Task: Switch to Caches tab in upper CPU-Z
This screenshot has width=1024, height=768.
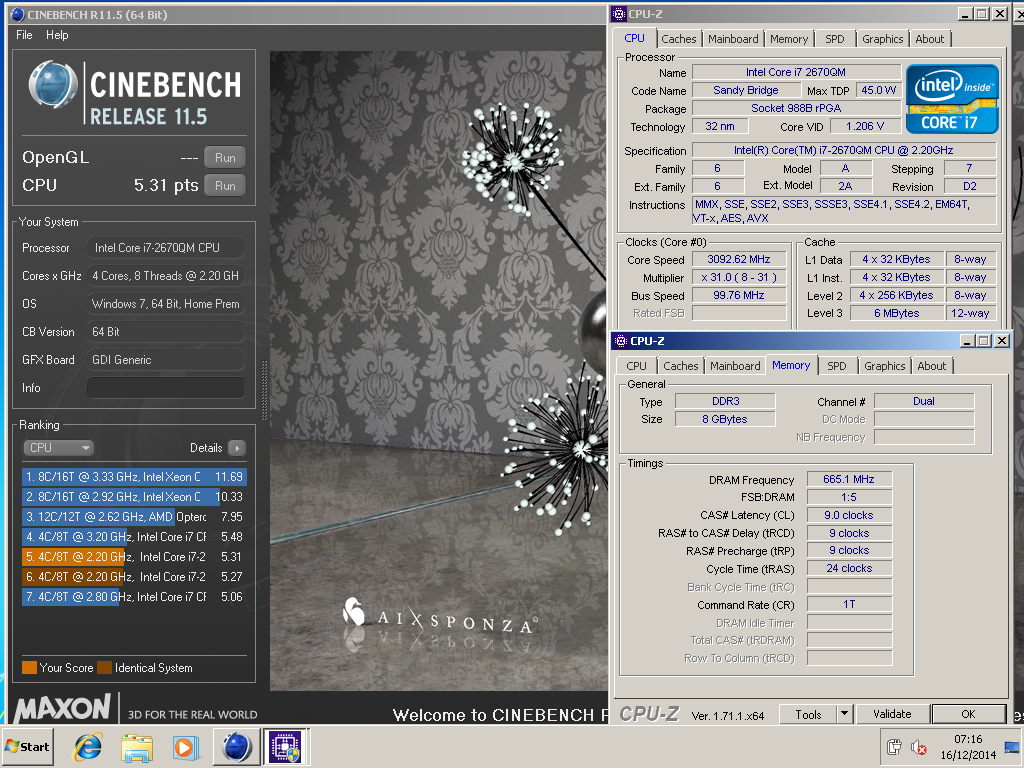Action: [679, 39]
